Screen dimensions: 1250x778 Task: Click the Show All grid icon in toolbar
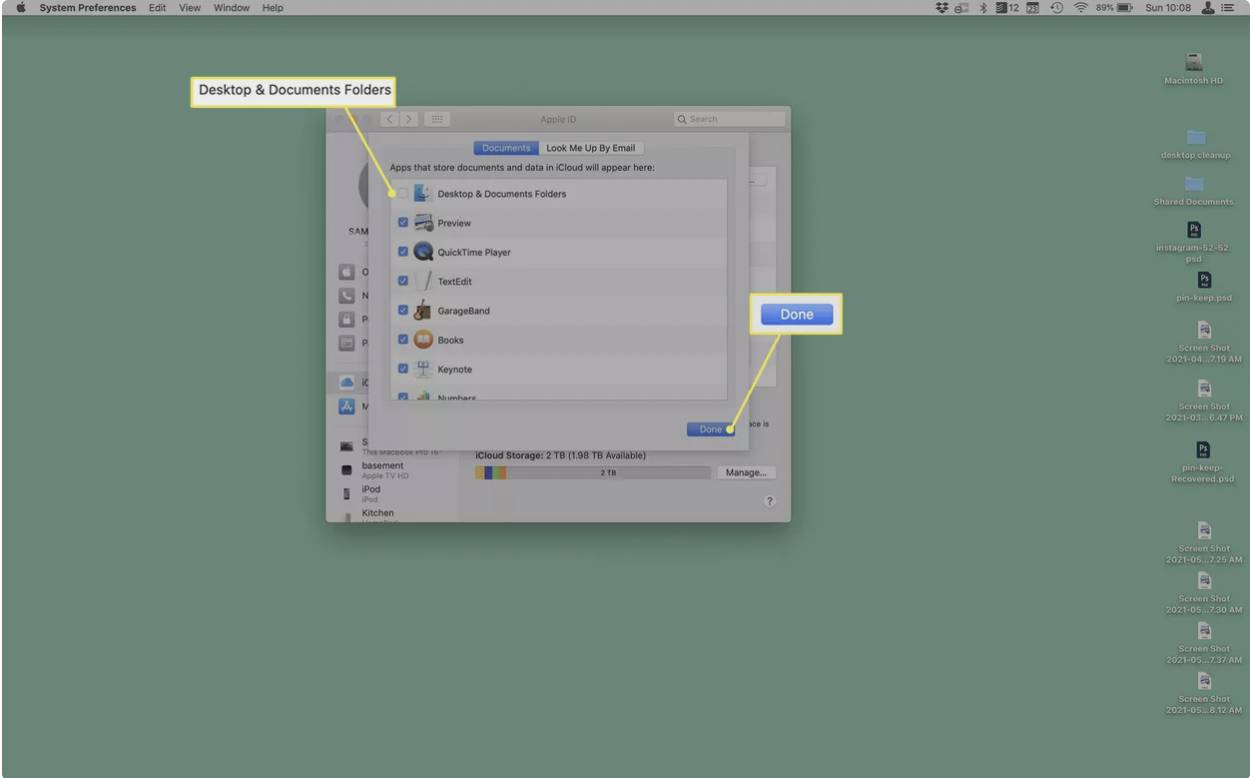[x=436, y=118]
